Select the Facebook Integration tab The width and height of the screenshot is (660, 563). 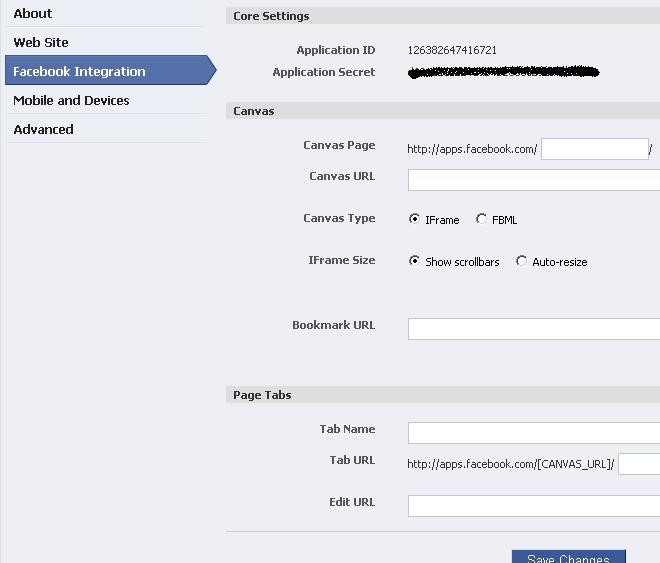(x=79, y=72)
